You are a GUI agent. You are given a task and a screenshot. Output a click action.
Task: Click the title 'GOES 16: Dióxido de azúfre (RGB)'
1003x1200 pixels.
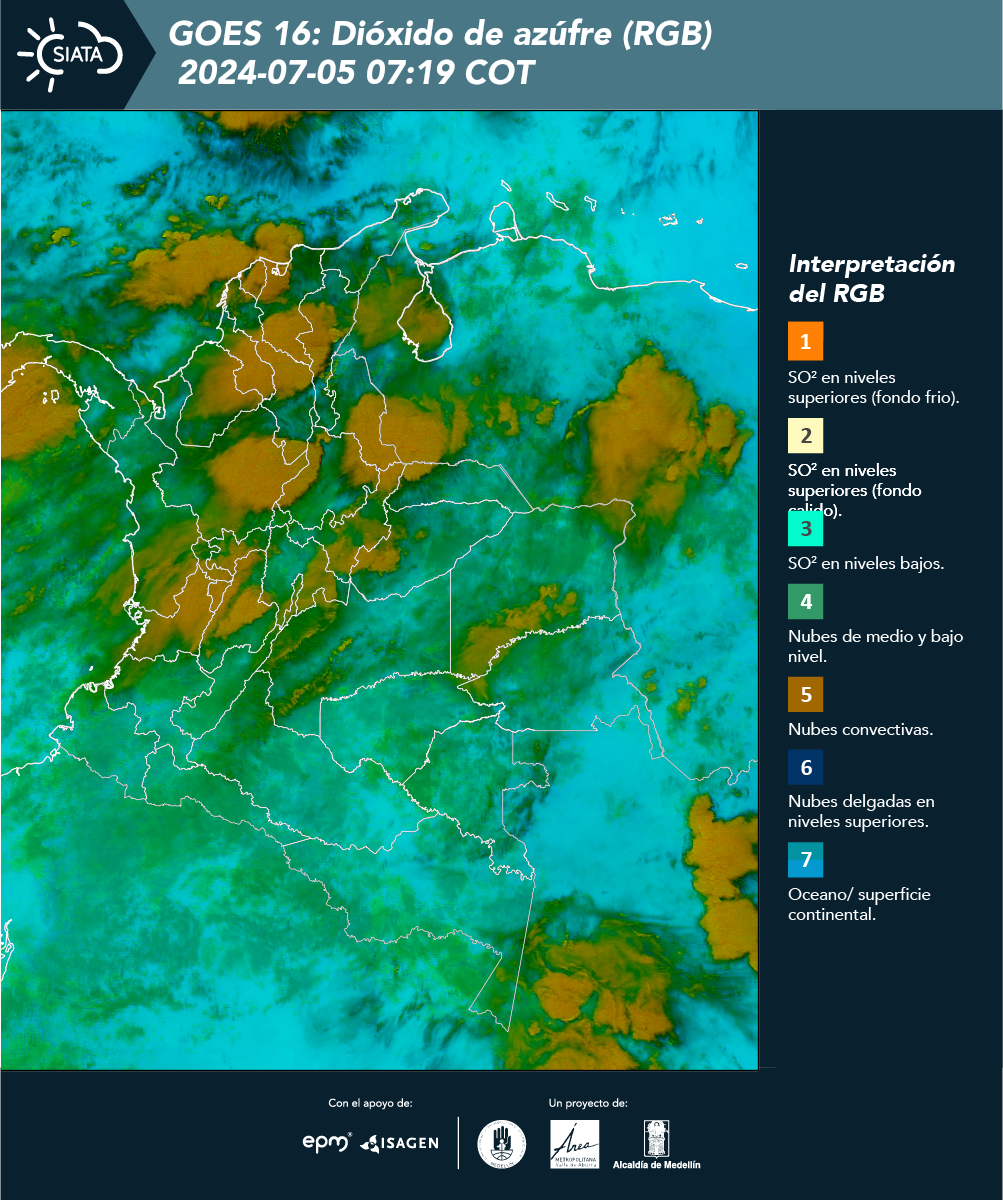(x=440, y=34)
